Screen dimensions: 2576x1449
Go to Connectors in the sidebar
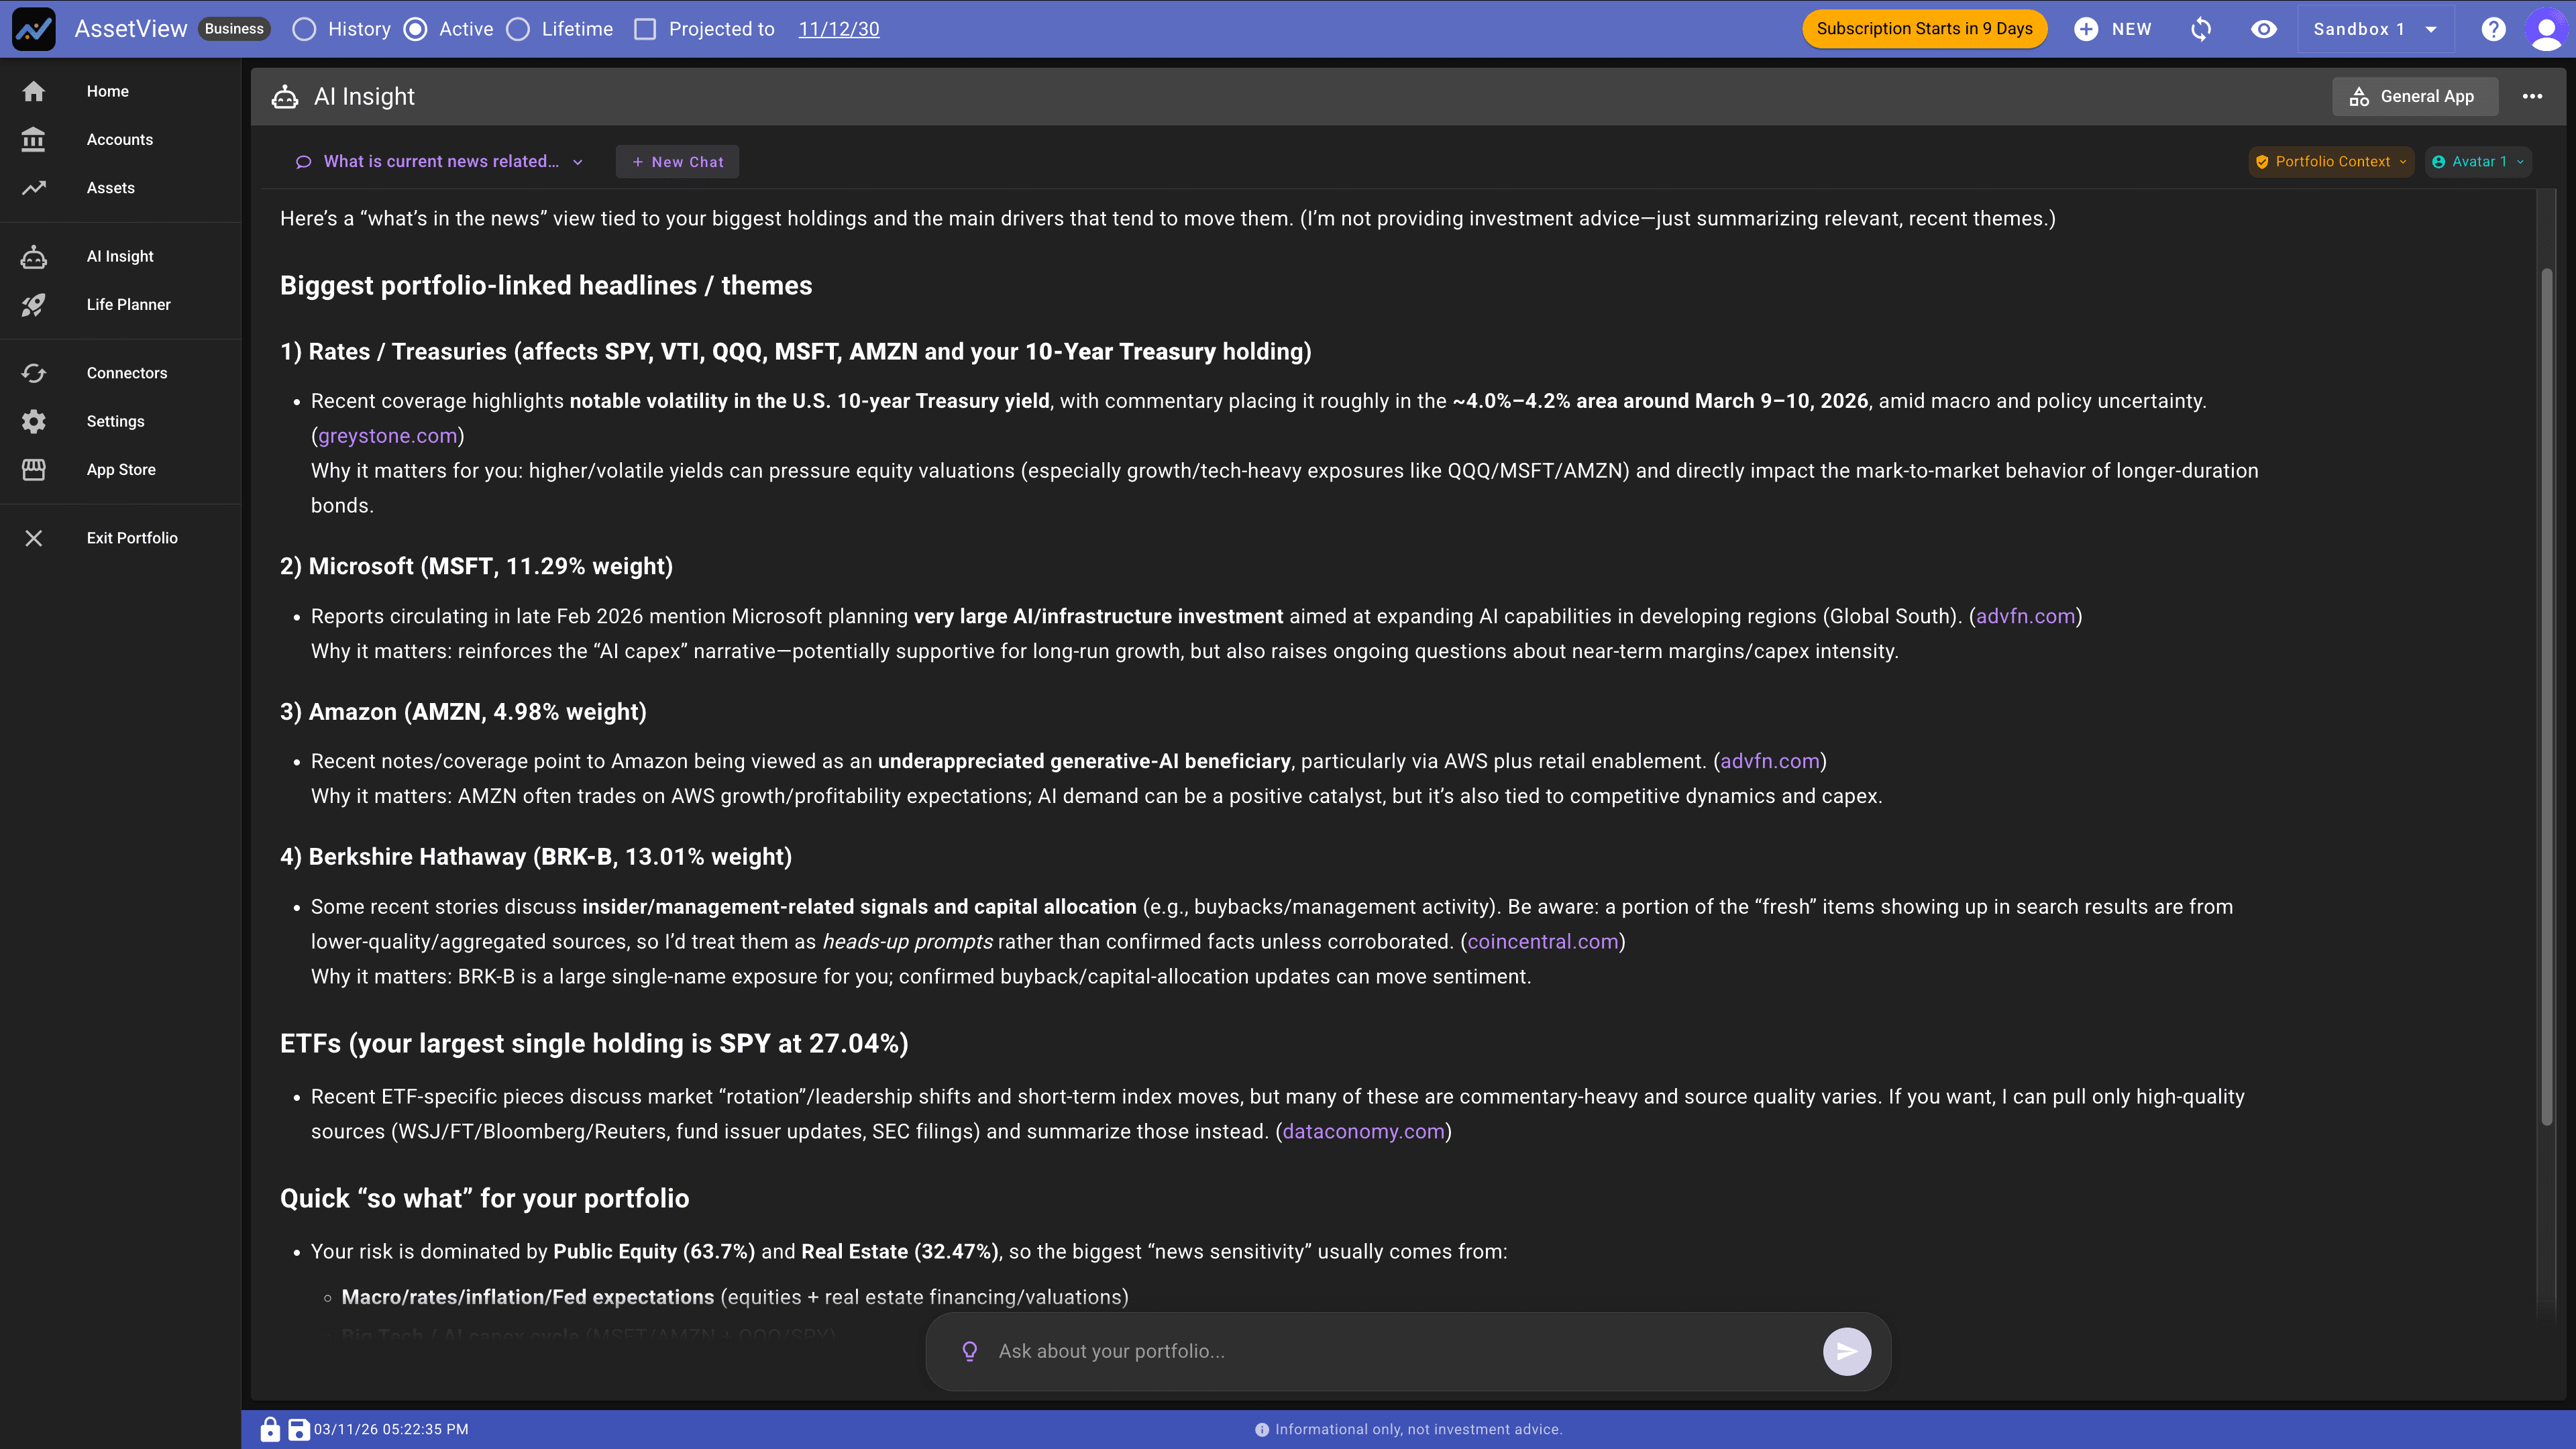click(x=126, y=373)
